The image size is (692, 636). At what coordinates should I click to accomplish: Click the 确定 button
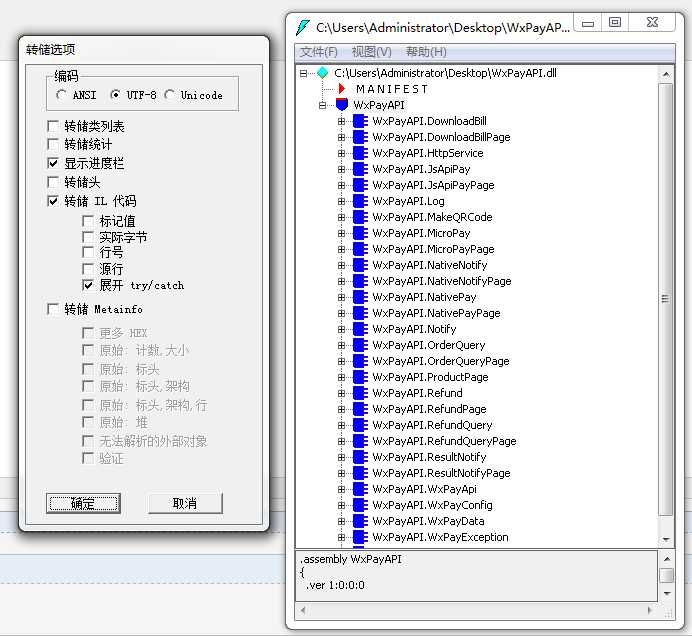click(83, 503)
